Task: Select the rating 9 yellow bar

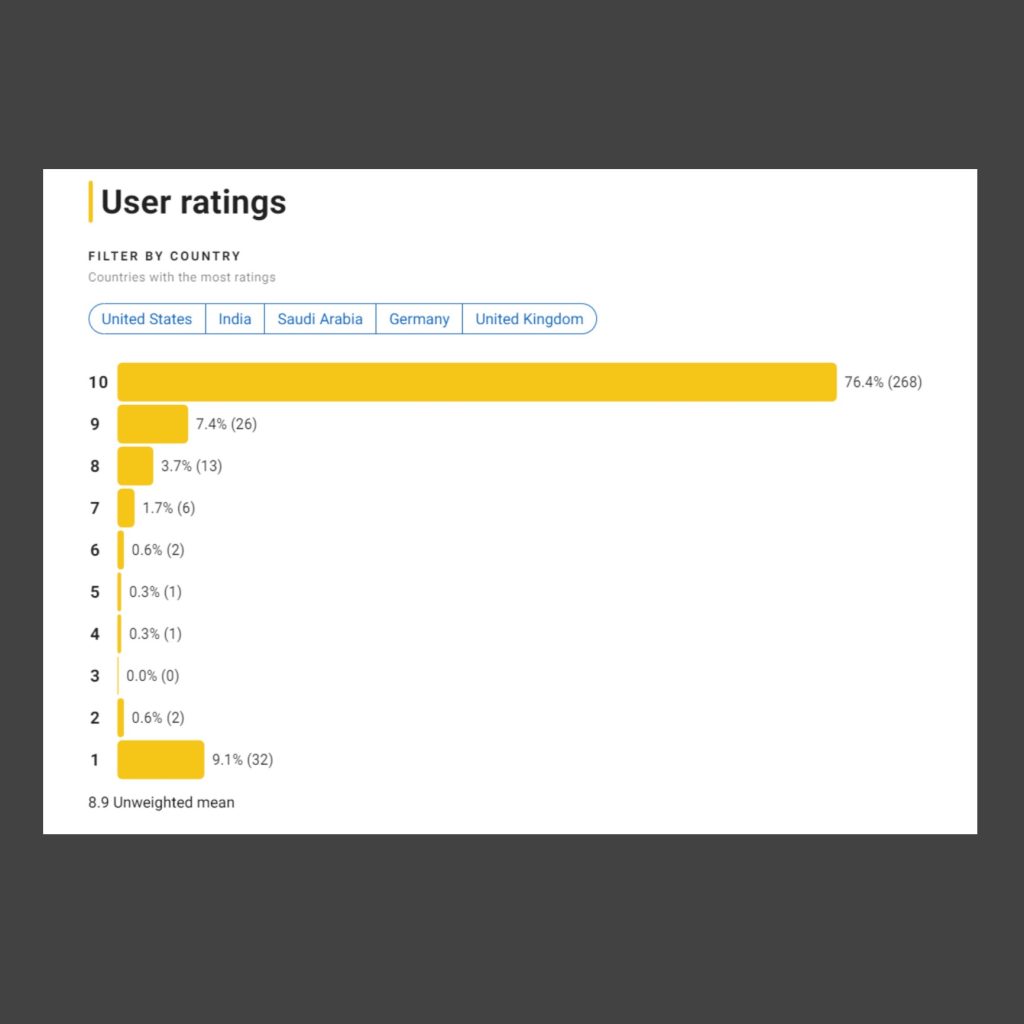Action: [x=152, y=424]
